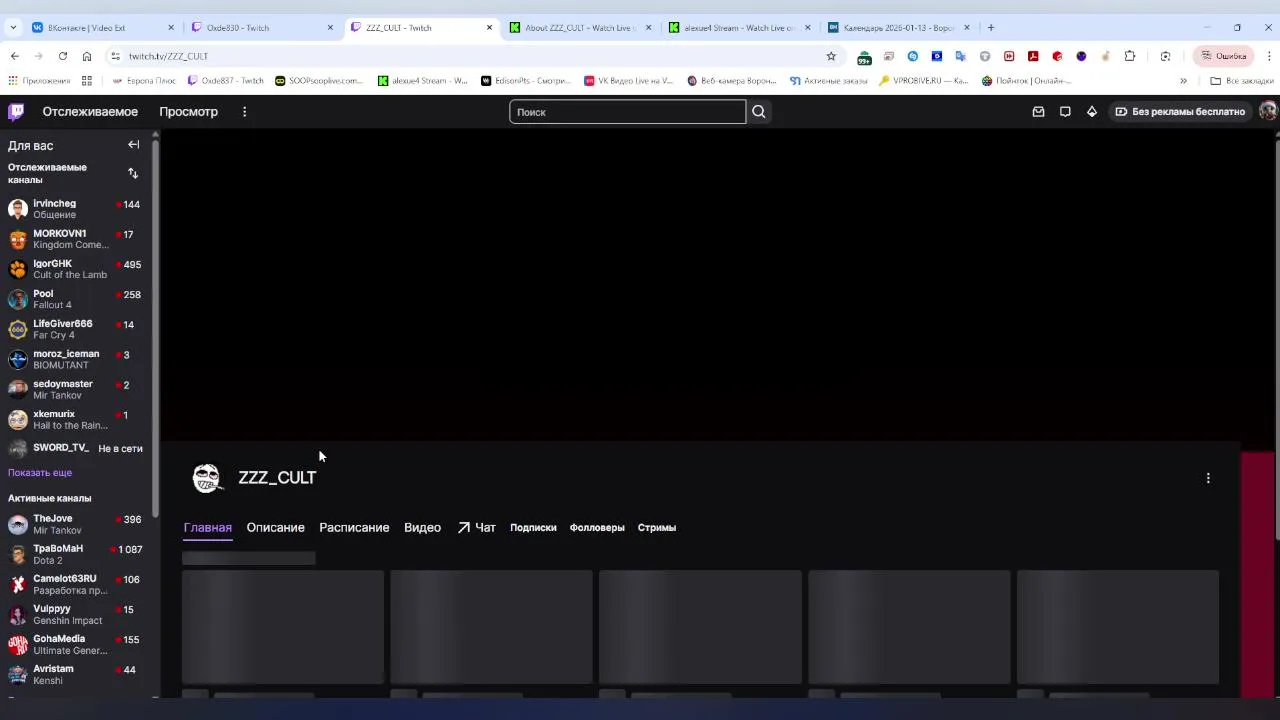Open the new tab plus button

click(991, 27)
